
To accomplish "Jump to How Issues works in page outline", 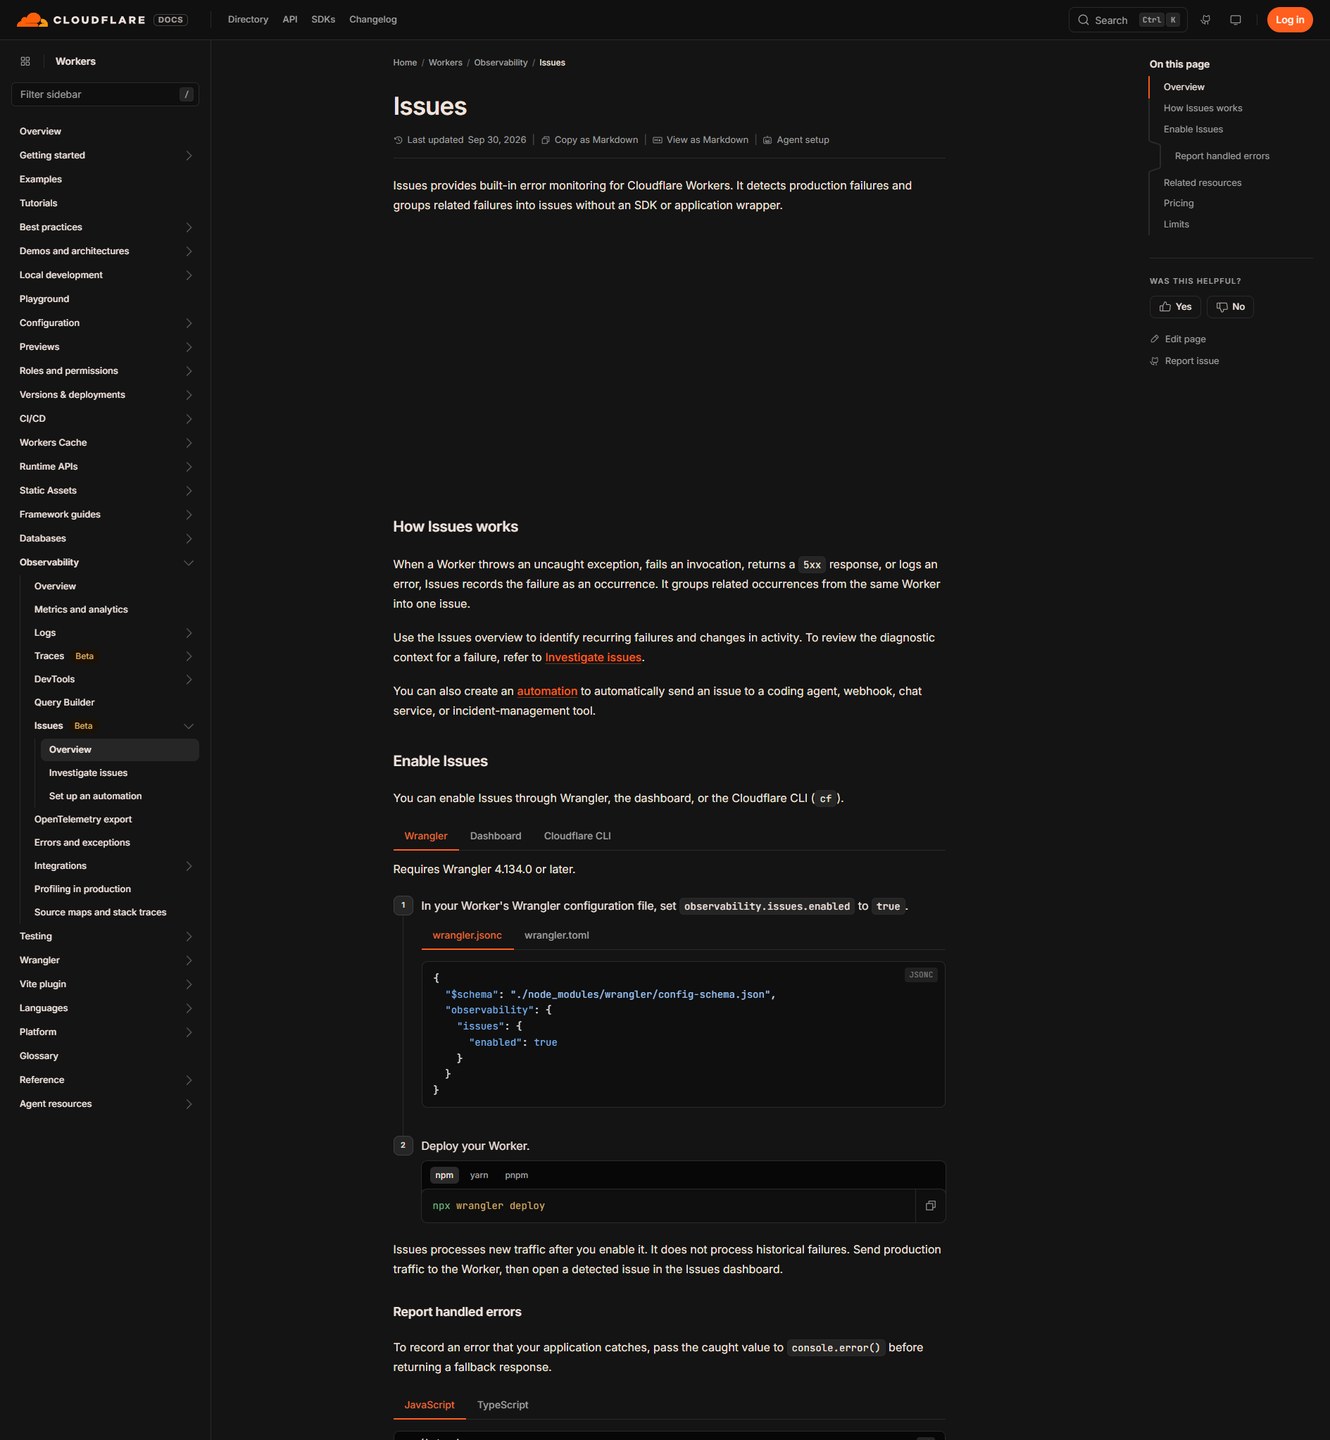I will coord(1203,108).
